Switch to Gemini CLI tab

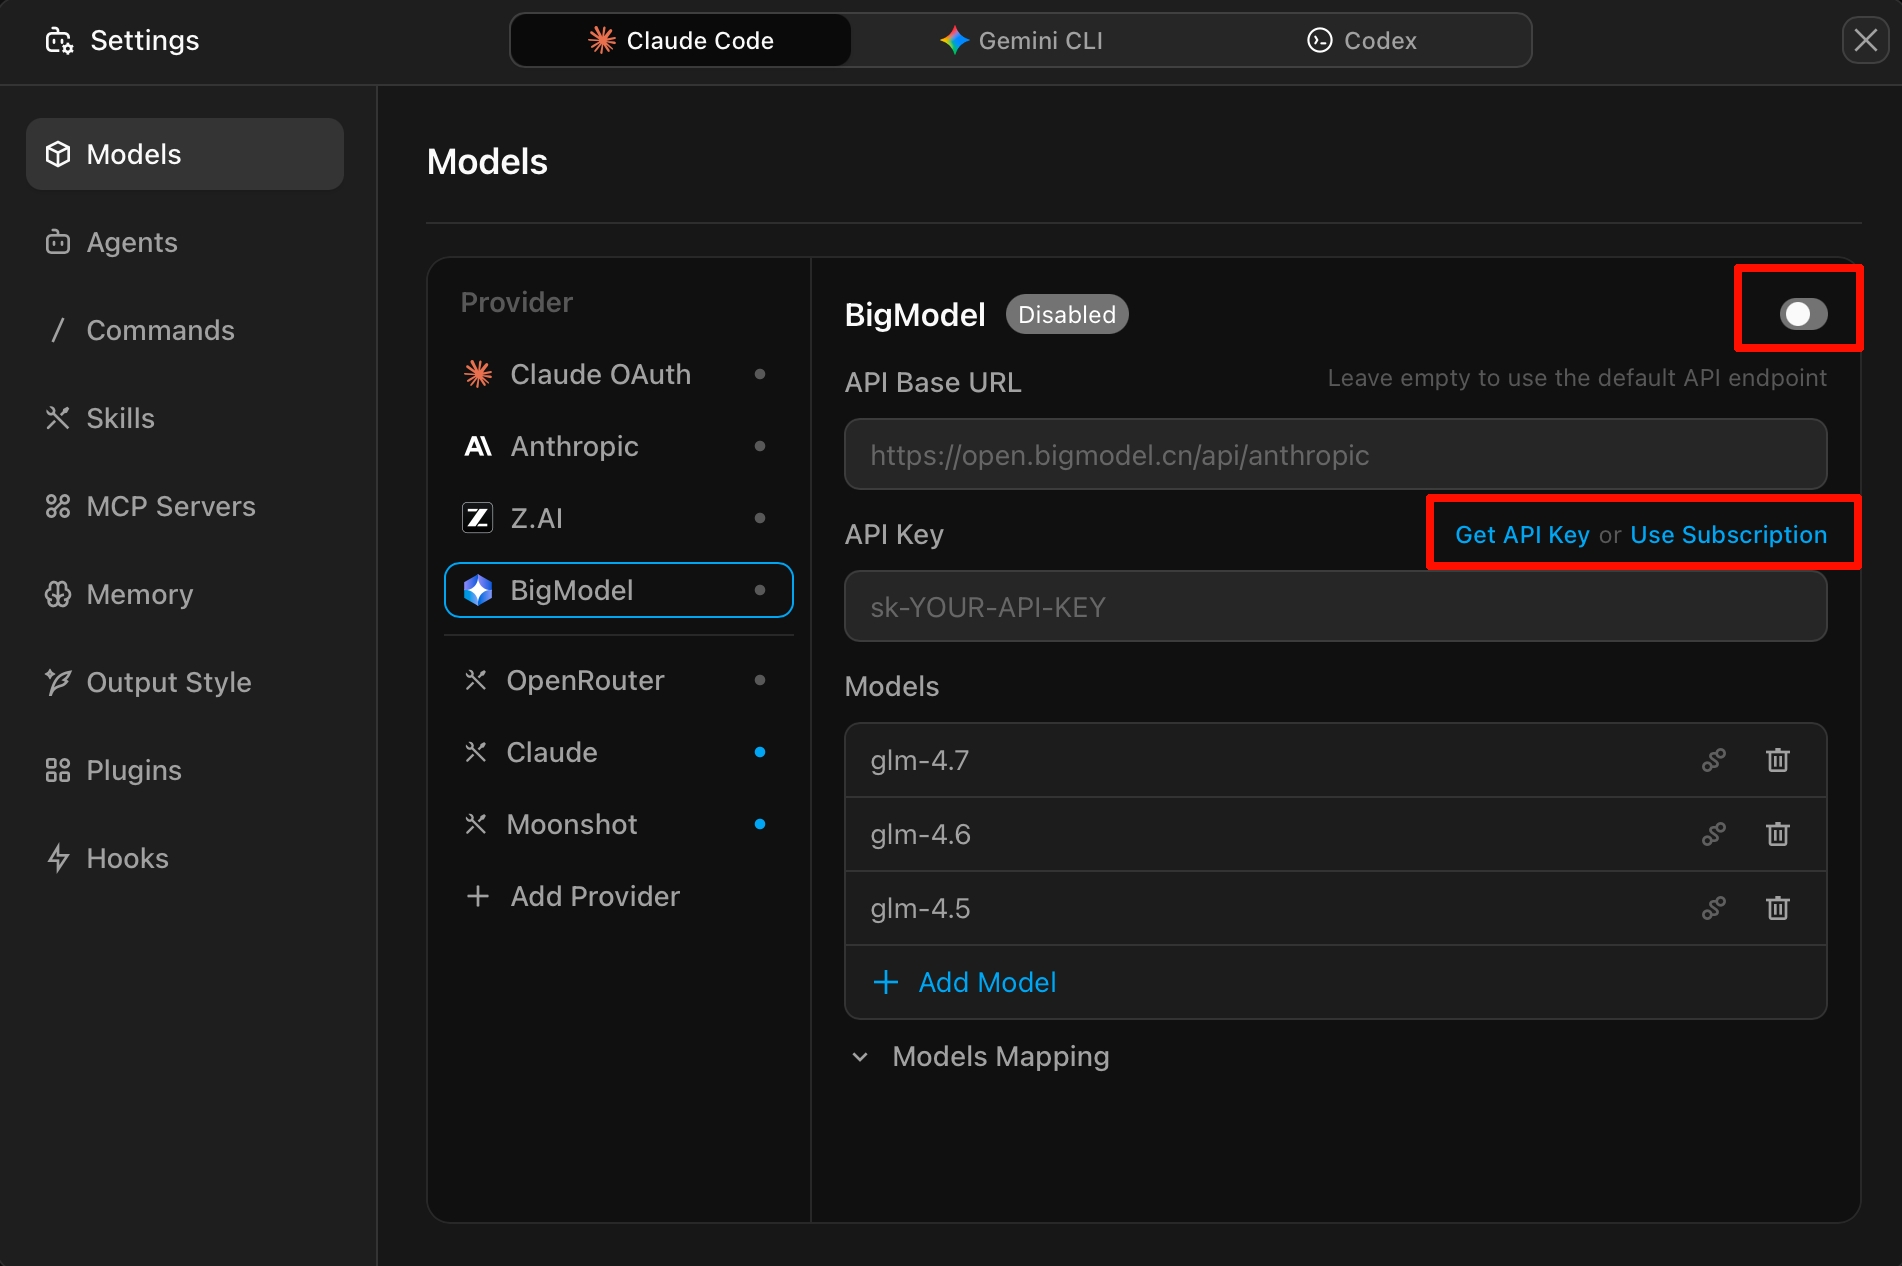(1021, 40)
